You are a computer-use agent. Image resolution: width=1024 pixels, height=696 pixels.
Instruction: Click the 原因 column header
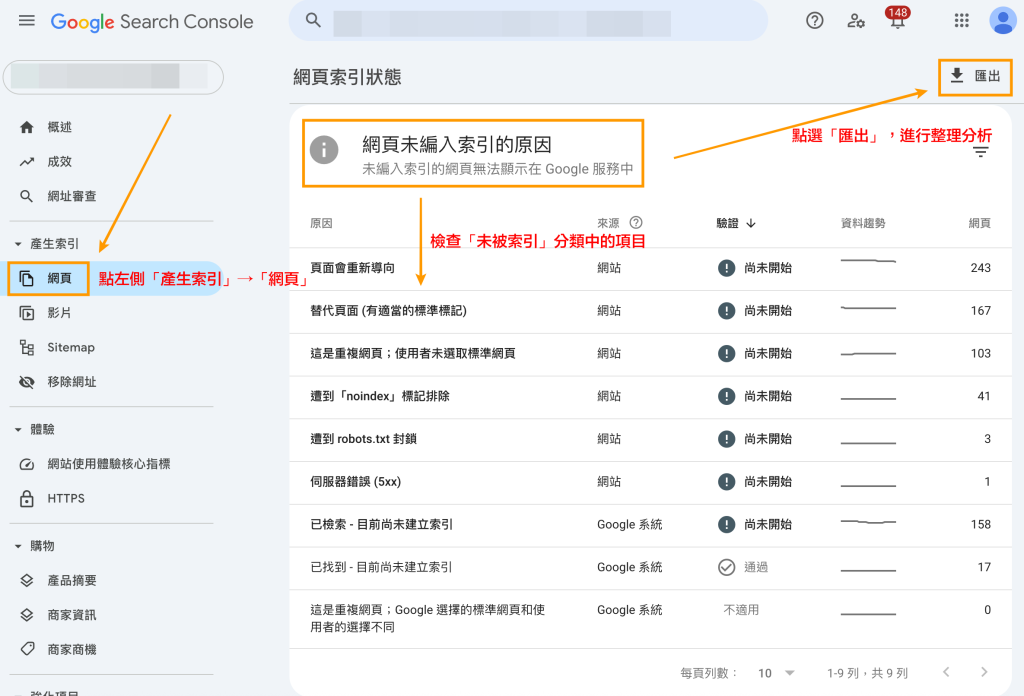pyautogui.click(x=321, y=223)
